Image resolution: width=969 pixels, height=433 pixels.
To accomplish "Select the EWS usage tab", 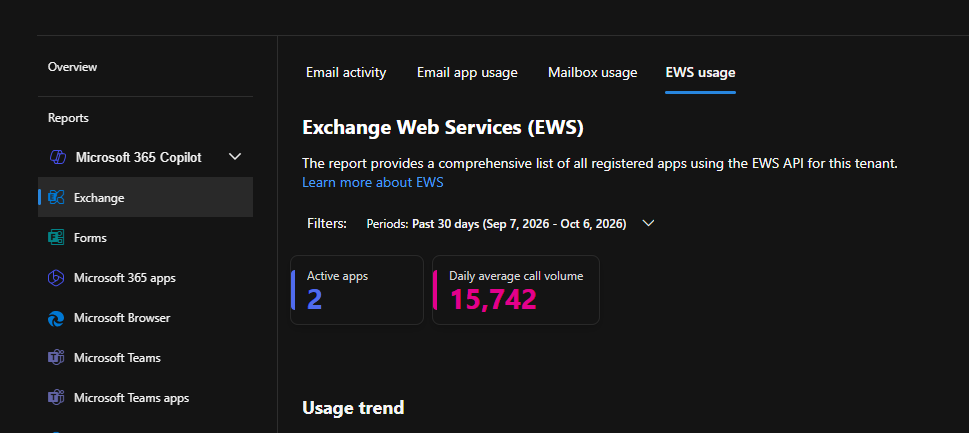I will (x=700, y=72).
